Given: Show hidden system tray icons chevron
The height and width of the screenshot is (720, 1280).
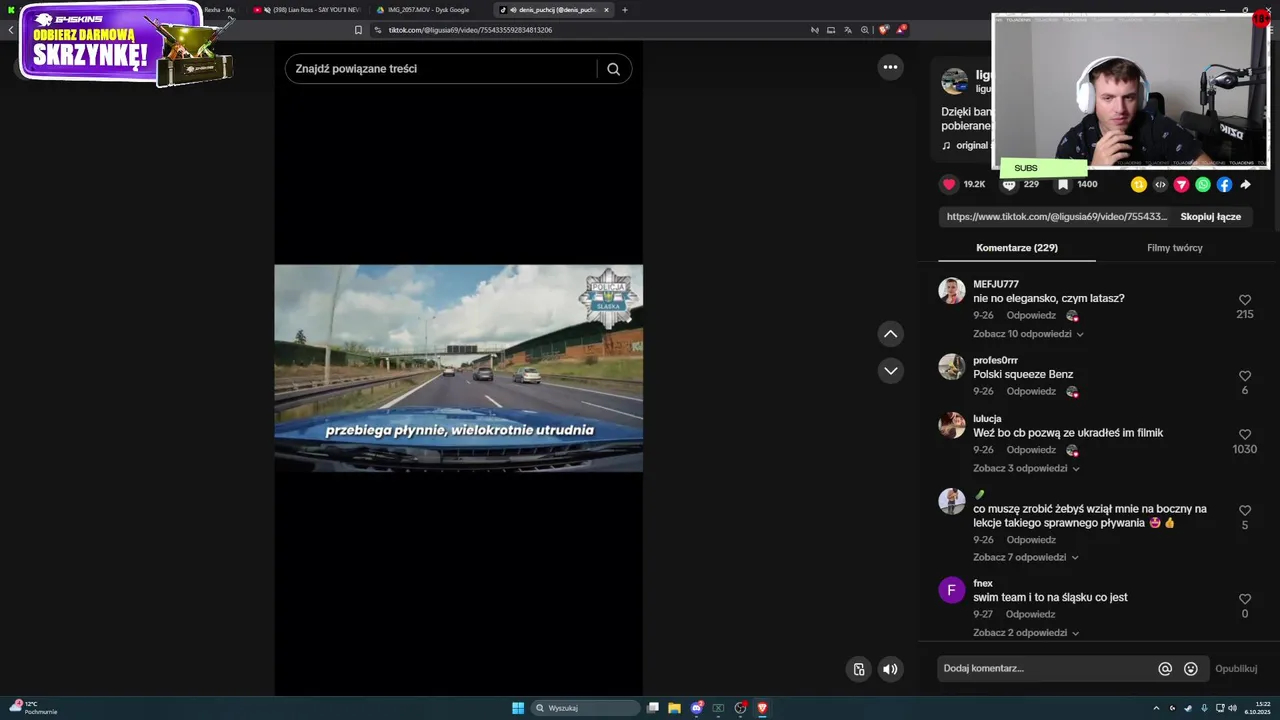Looking at the screenshot, I should (1157, 708).
